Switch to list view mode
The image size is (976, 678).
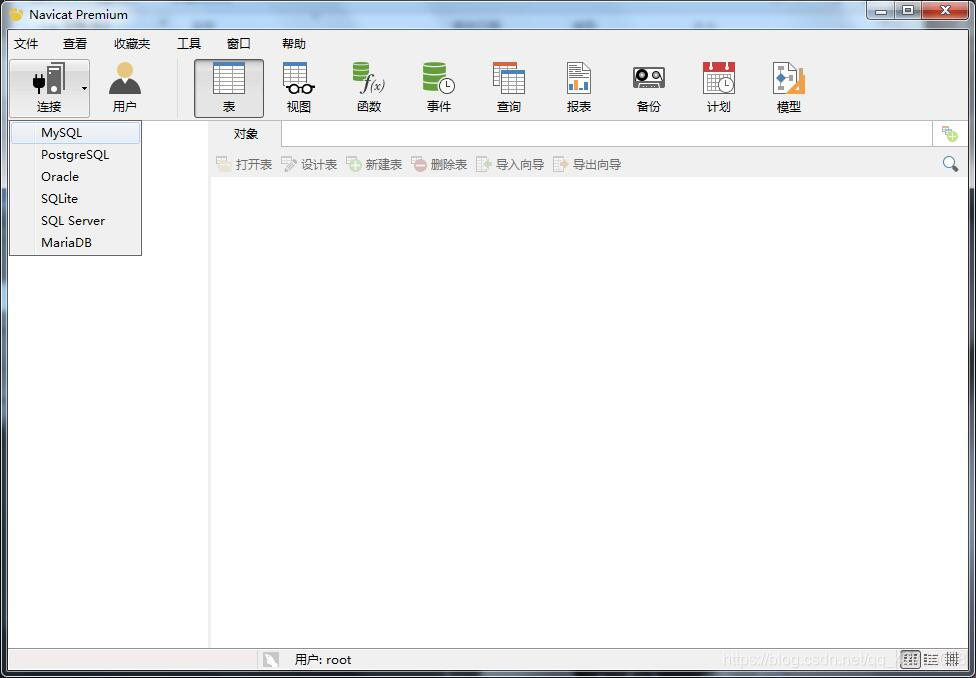[931, 659]
